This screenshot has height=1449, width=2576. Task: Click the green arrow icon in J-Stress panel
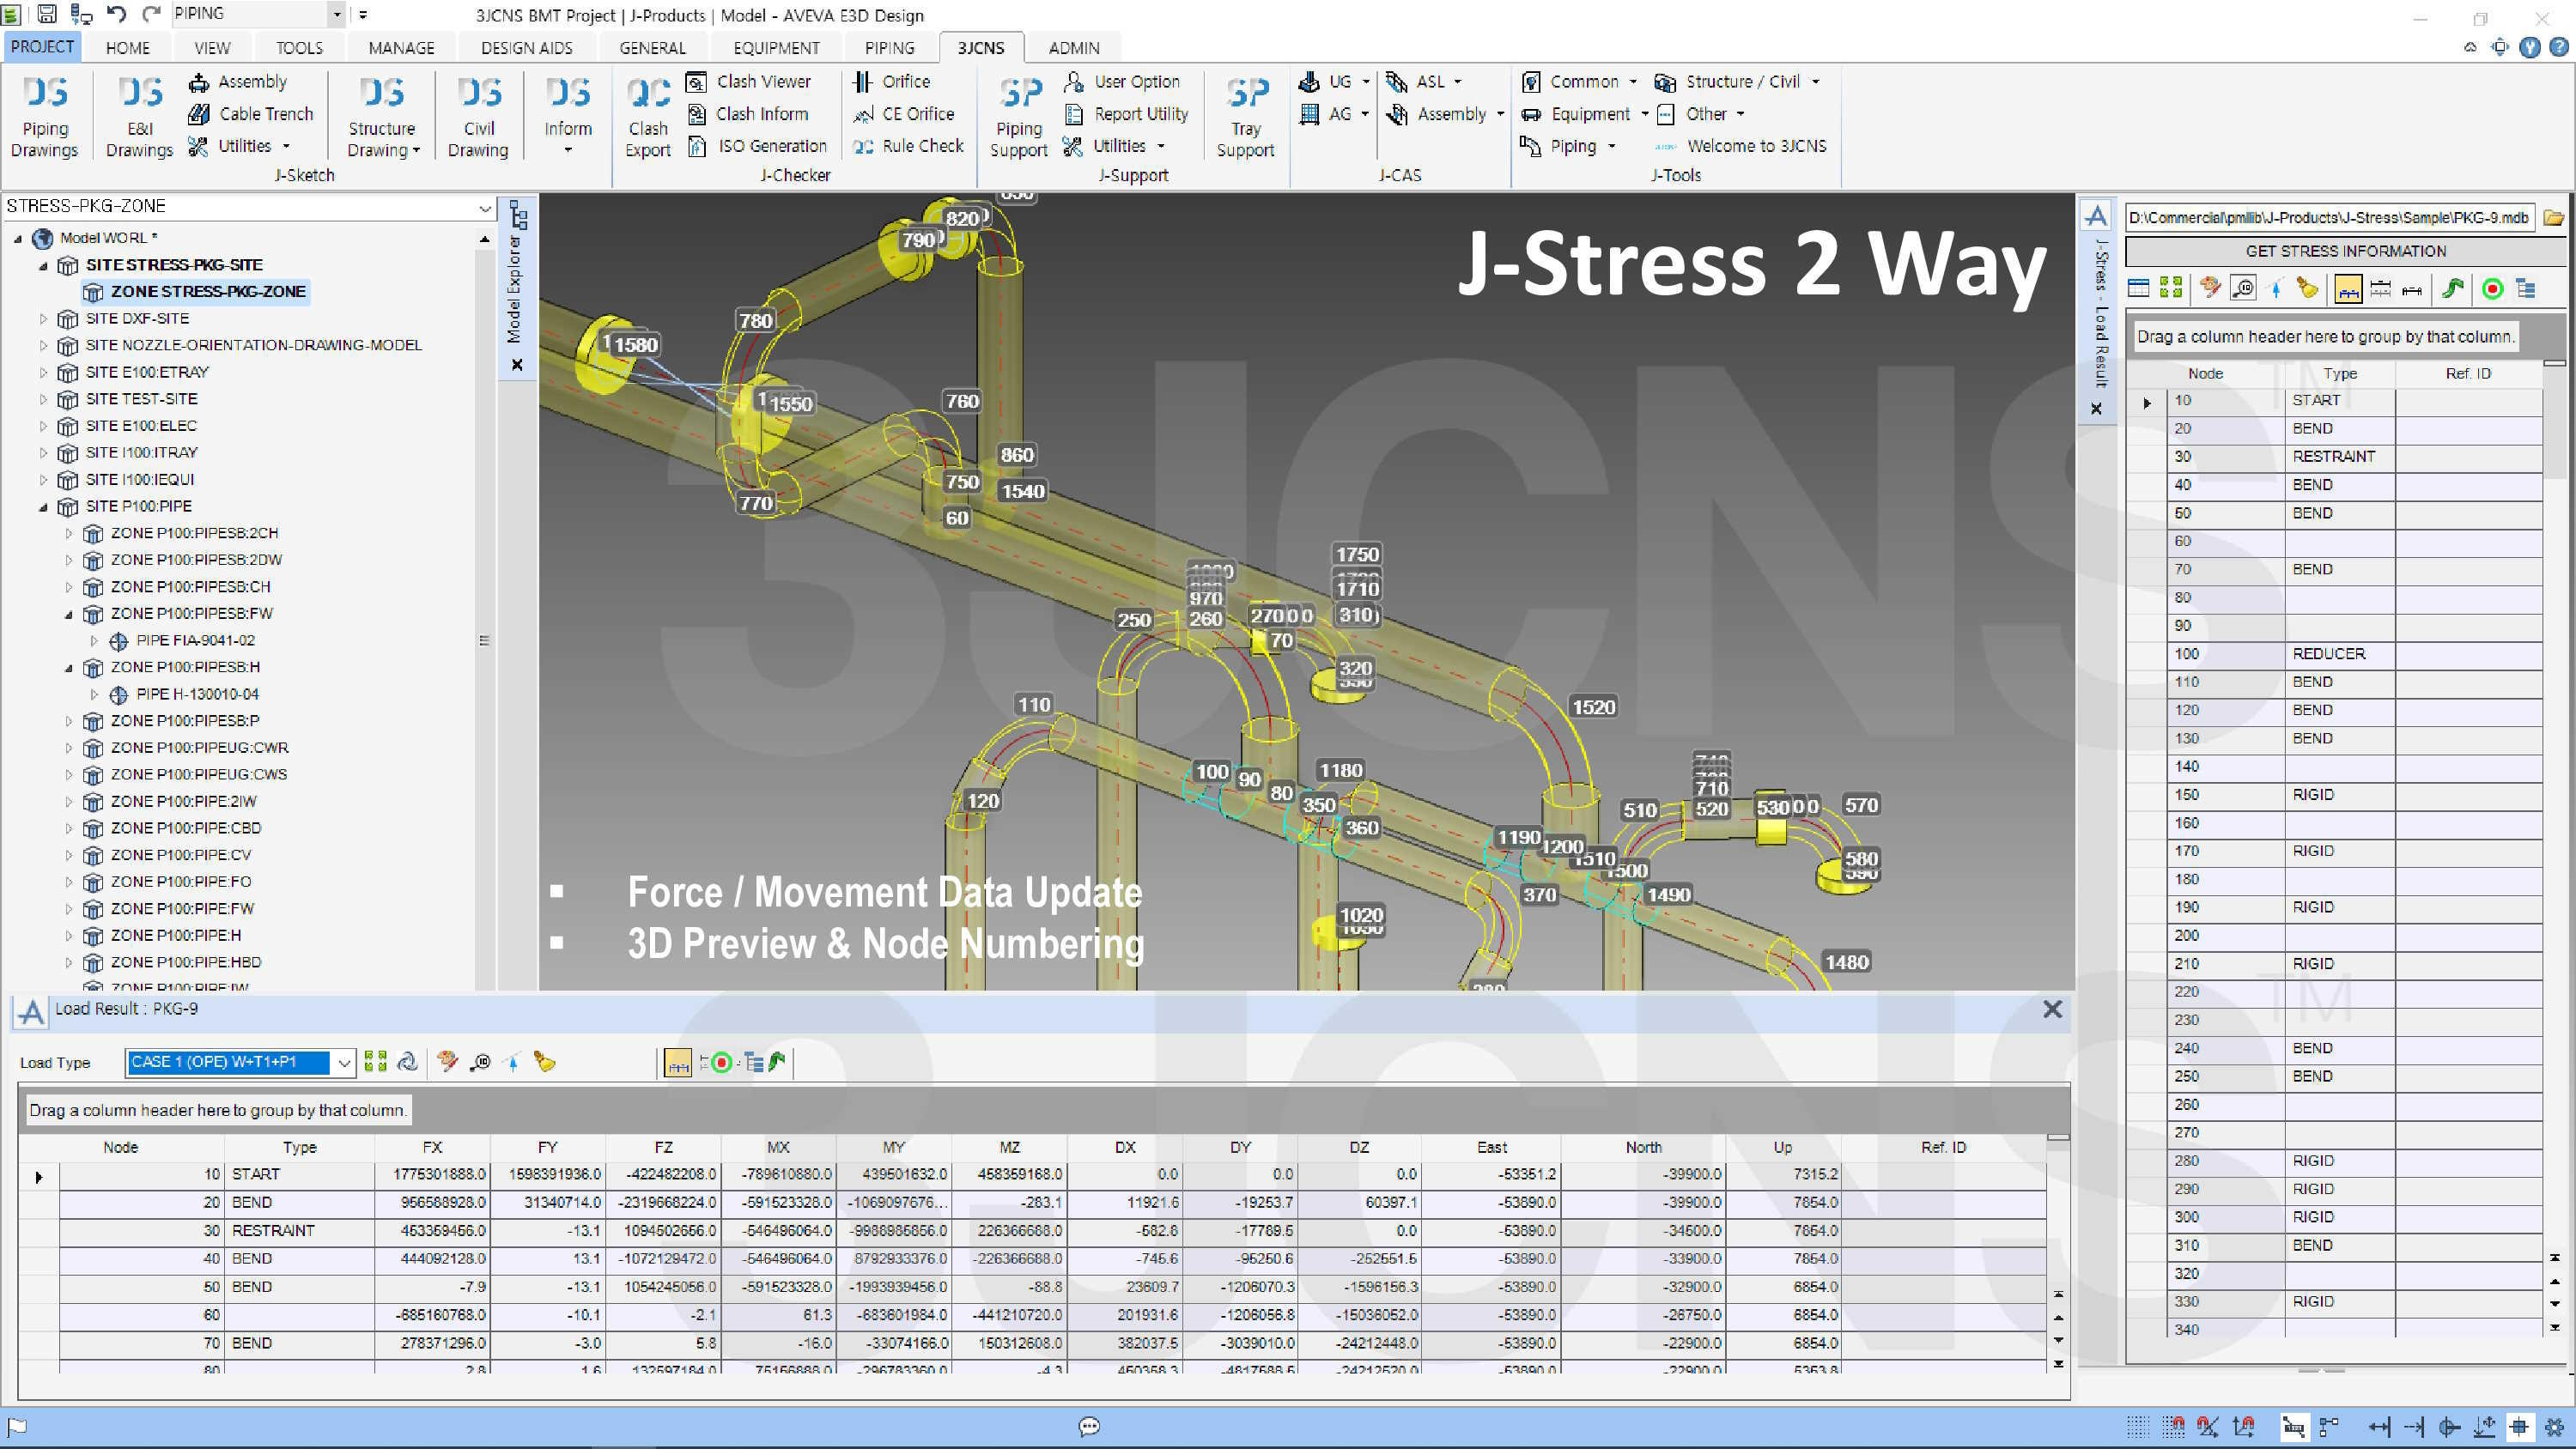coord(2452,289)
